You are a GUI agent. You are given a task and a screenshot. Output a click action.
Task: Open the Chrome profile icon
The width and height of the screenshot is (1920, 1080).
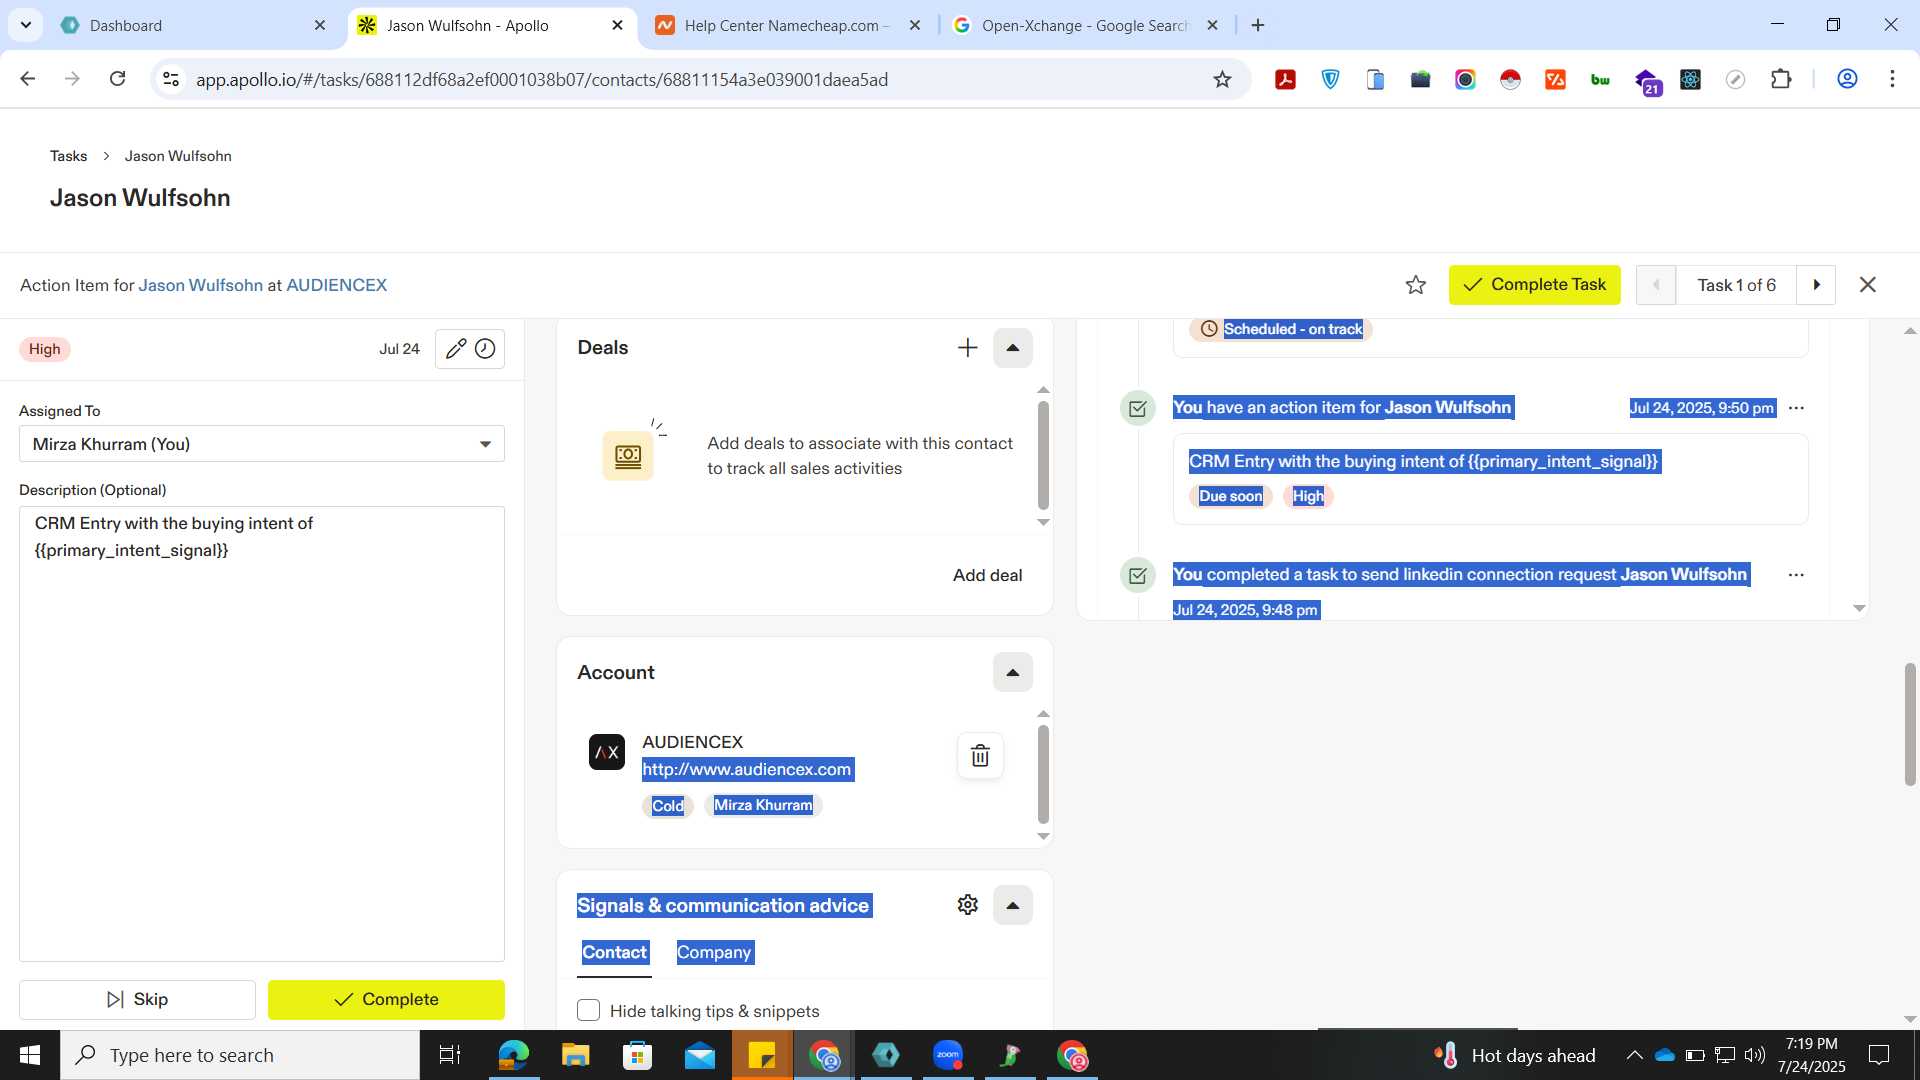1847,79
